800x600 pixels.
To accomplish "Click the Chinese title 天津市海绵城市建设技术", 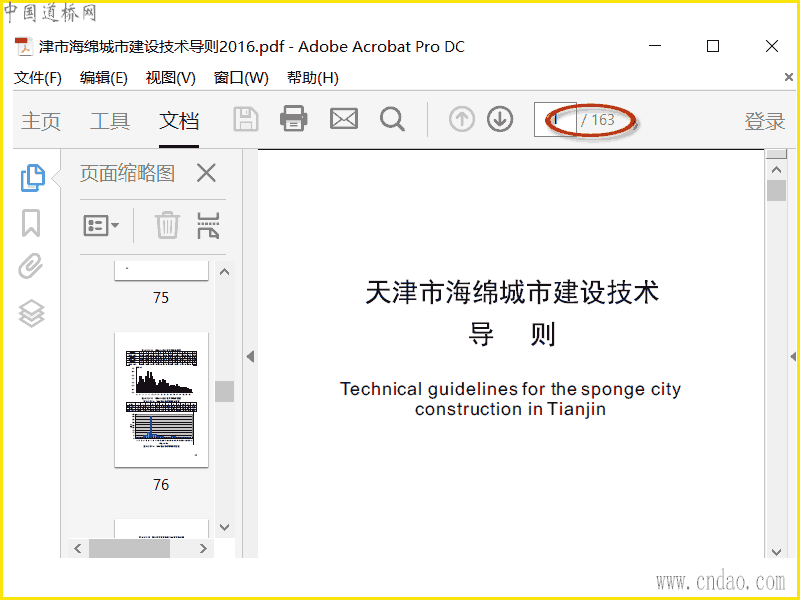I will coord(512,292).
